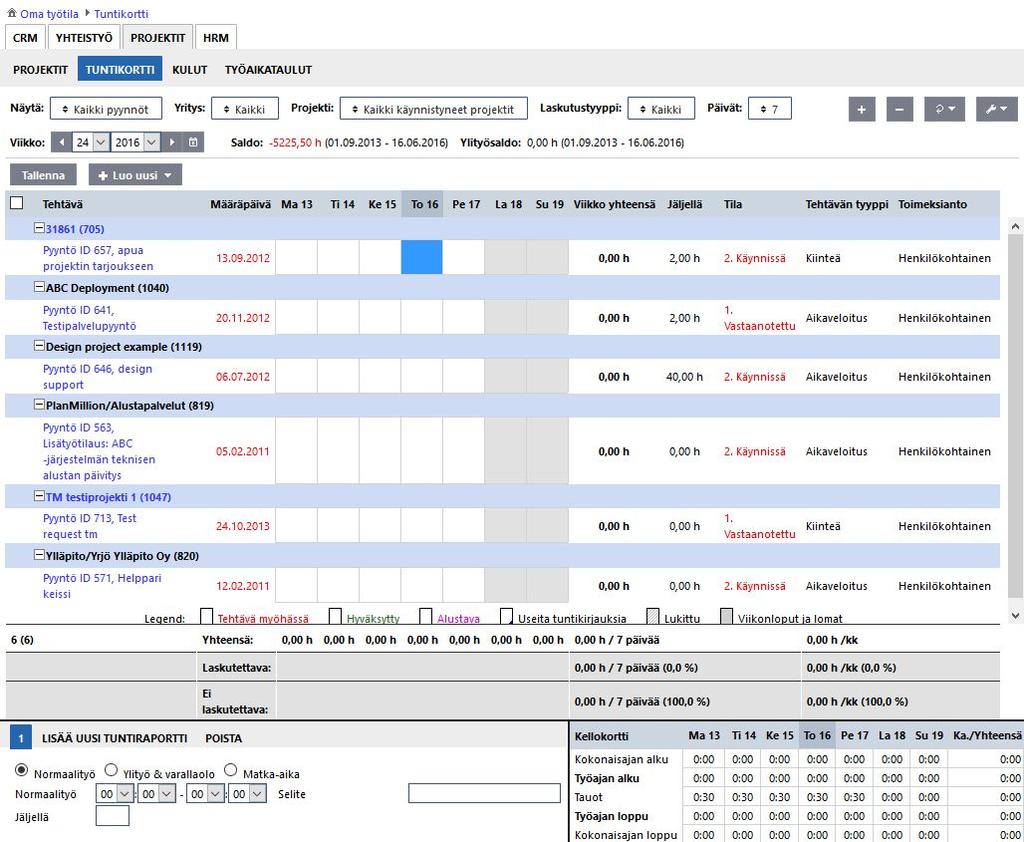Open Pyyntö ID 563 Lisätyötilaus link
The width and height of the screenshot is (1024, 842).
point(99,451)
